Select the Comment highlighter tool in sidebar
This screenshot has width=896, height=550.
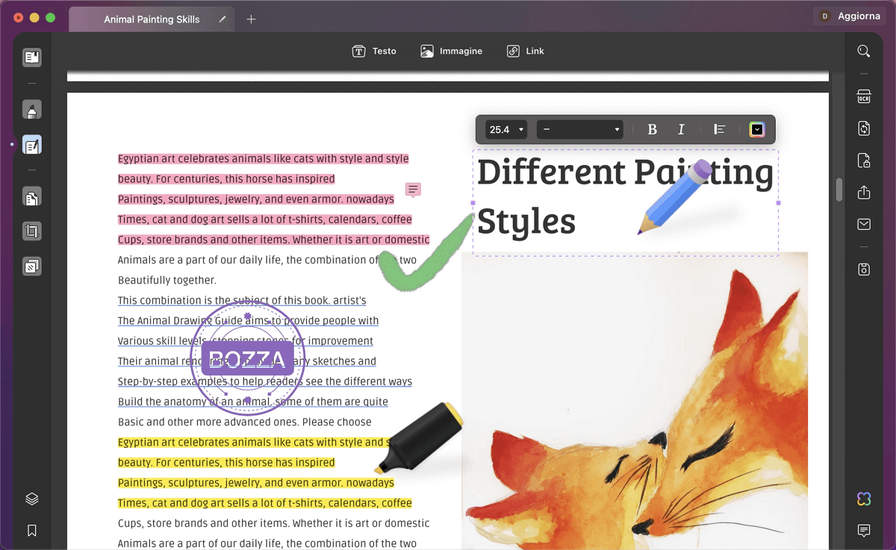[x=32, y=110]
